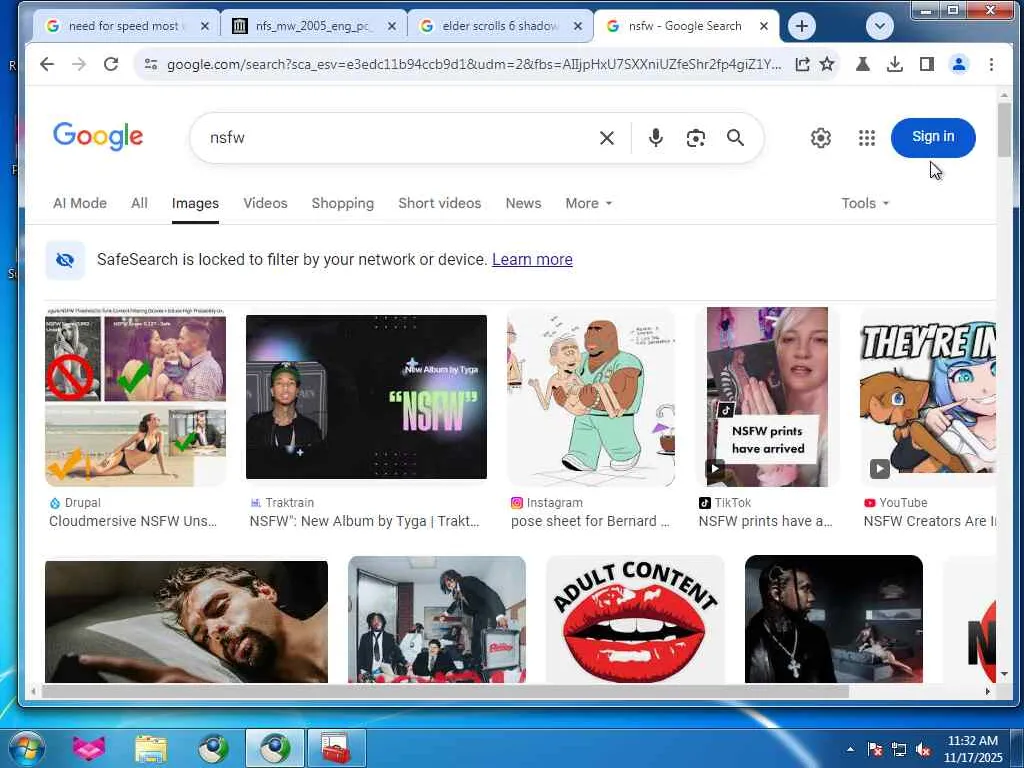
Task: Open the browser profile avatar
Action: pyautogui.click(x=959, y=64)
